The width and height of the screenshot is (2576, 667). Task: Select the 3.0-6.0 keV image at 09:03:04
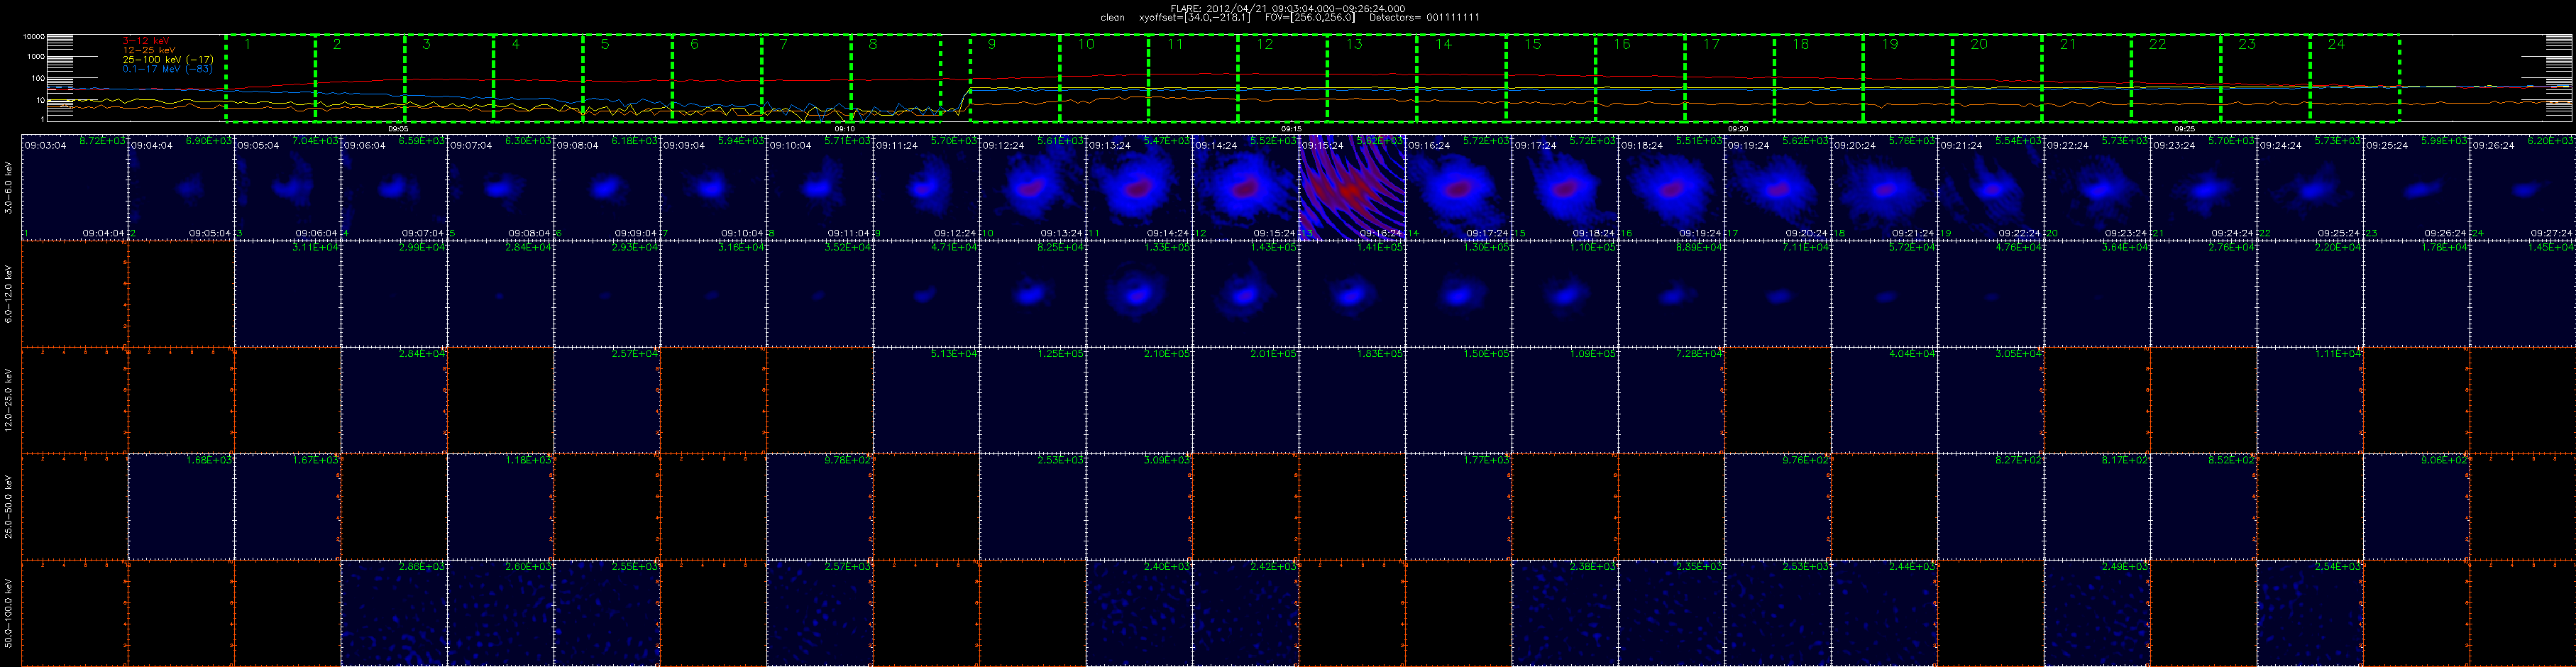click(x=74, y=188)
